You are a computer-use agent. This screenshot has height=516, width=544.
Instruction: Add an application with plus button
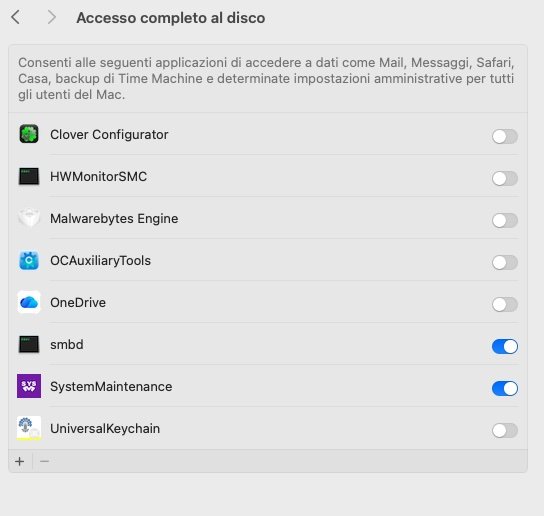pyautogui.click(x=20, y=461)
